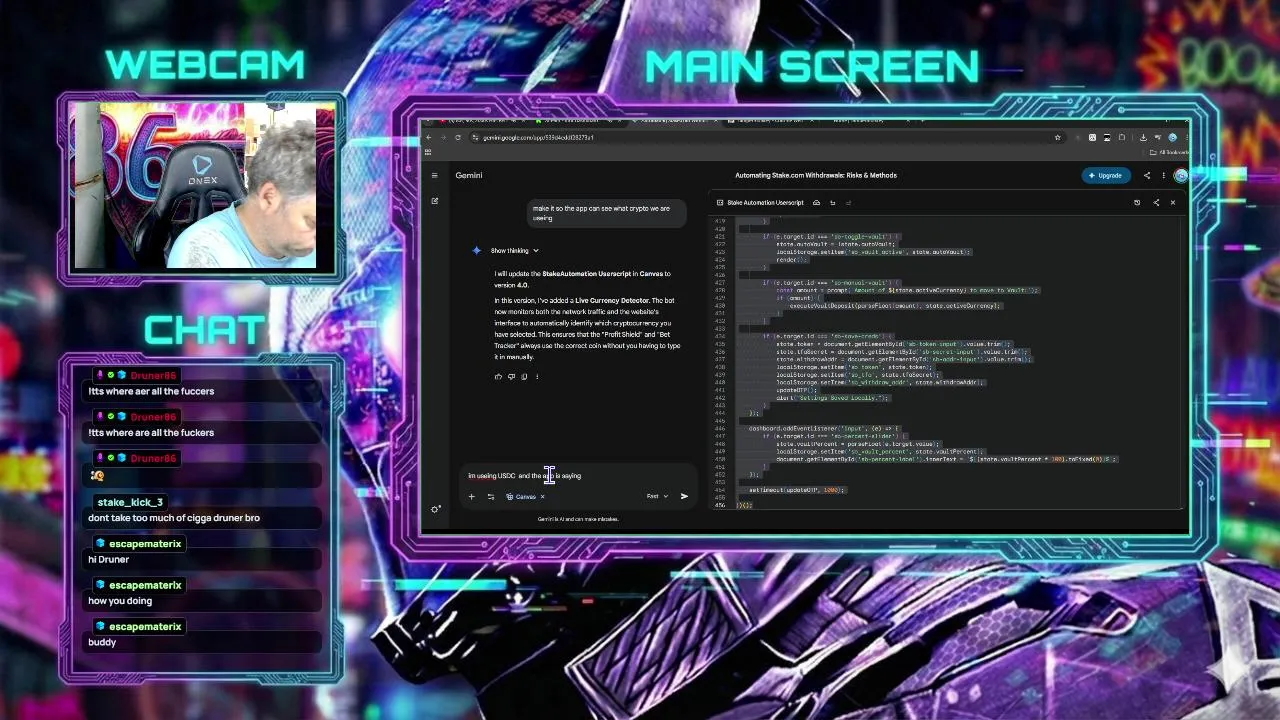This screenshot has height=720, width=1280.
Task: Click the conversation title Automating Stake.com Withdrawals
Action: point(816,175)
